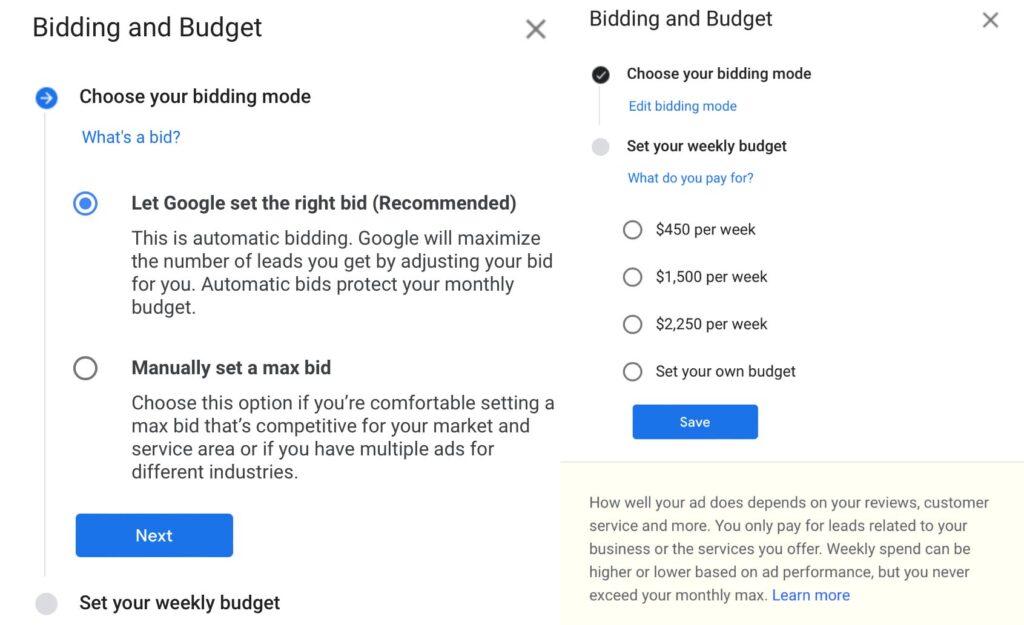Expand Choose your bidding mode step on right
Image resolution: width=1024 pixels, height=625 pixels.
coord(718,74)
